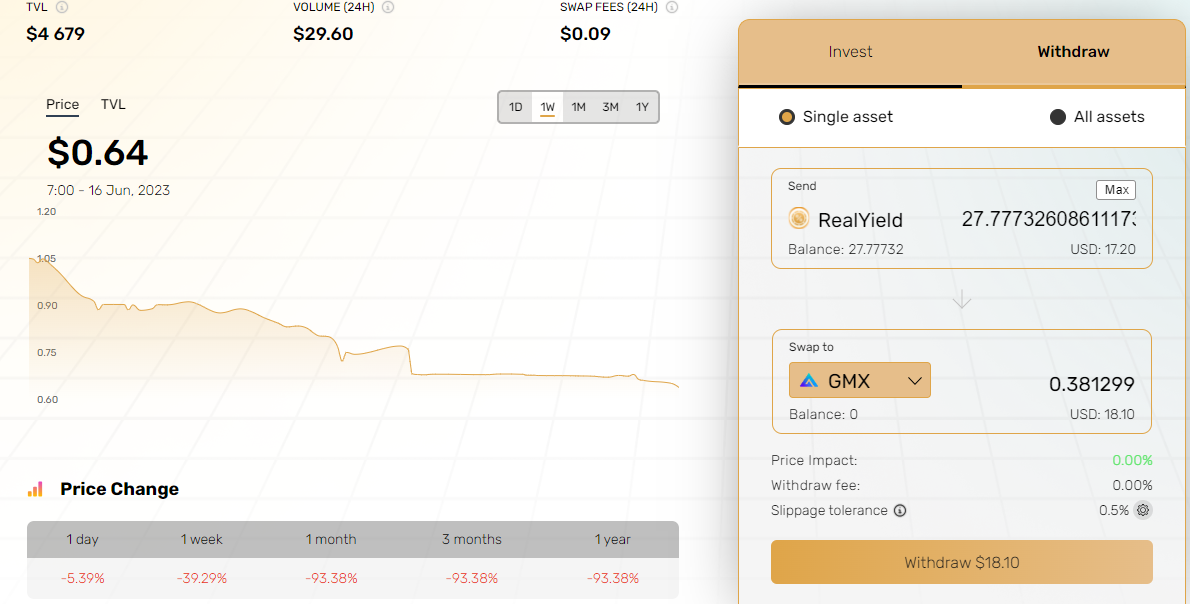Click the Withdraw $18.10 button
1190x604 pixels.
(962, 562)
